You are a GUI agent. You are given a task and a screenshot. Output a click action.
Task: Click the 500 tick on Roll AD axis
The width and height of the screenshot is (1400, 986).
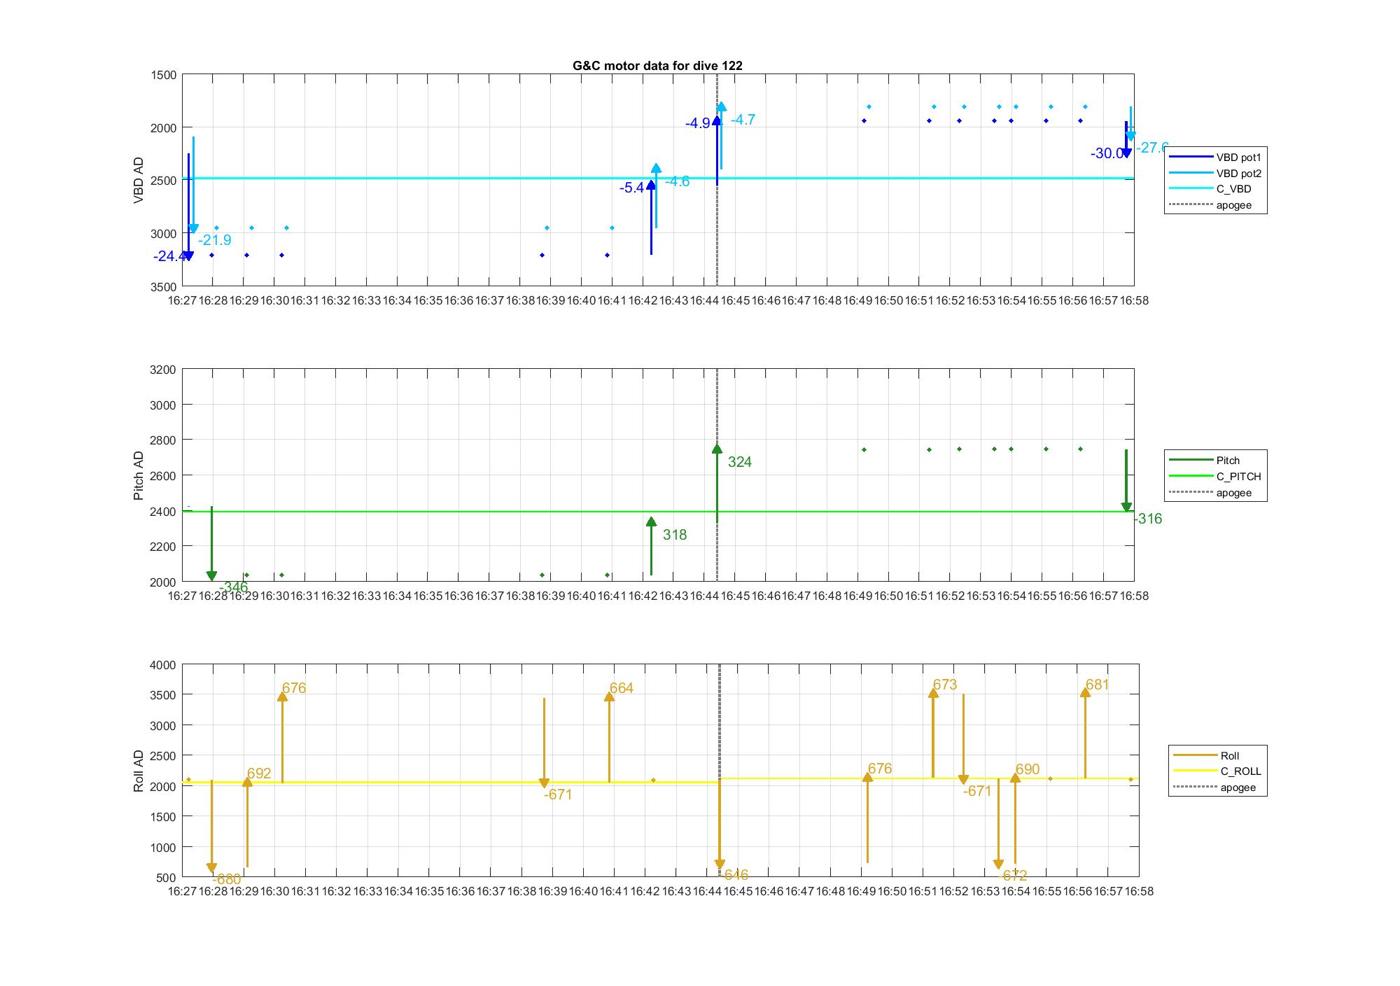coord(167,878)
